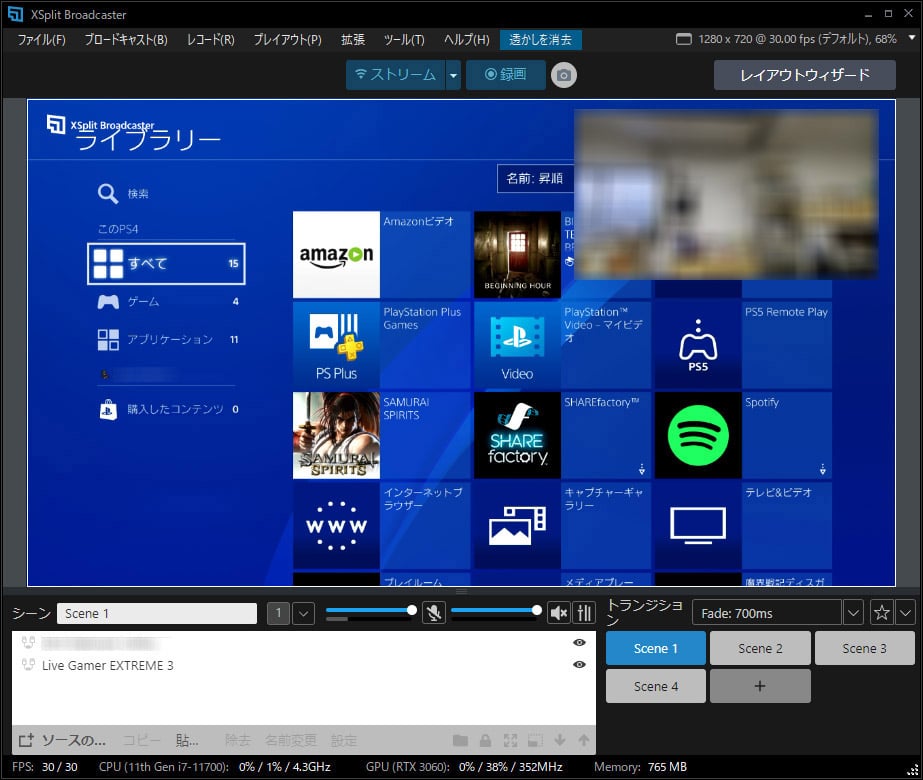Open the レイアウトウィザード button
This screenshot has height=780, width=923.
pyautogui.click(x=805, y=75)
